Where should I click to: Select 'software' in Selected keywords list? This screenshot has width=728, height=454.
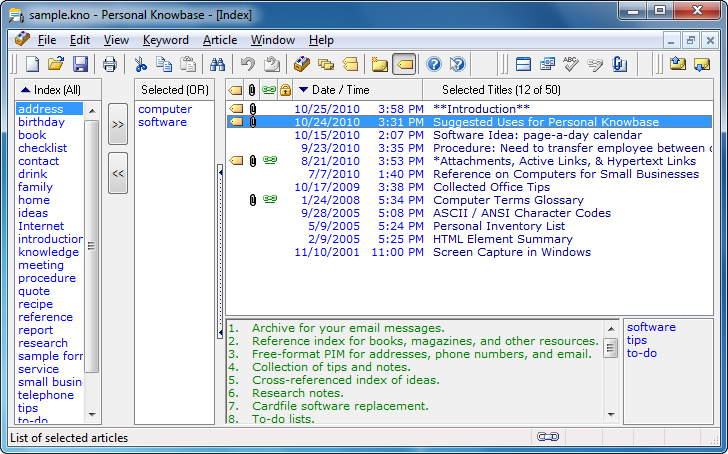tap(162, 122)
